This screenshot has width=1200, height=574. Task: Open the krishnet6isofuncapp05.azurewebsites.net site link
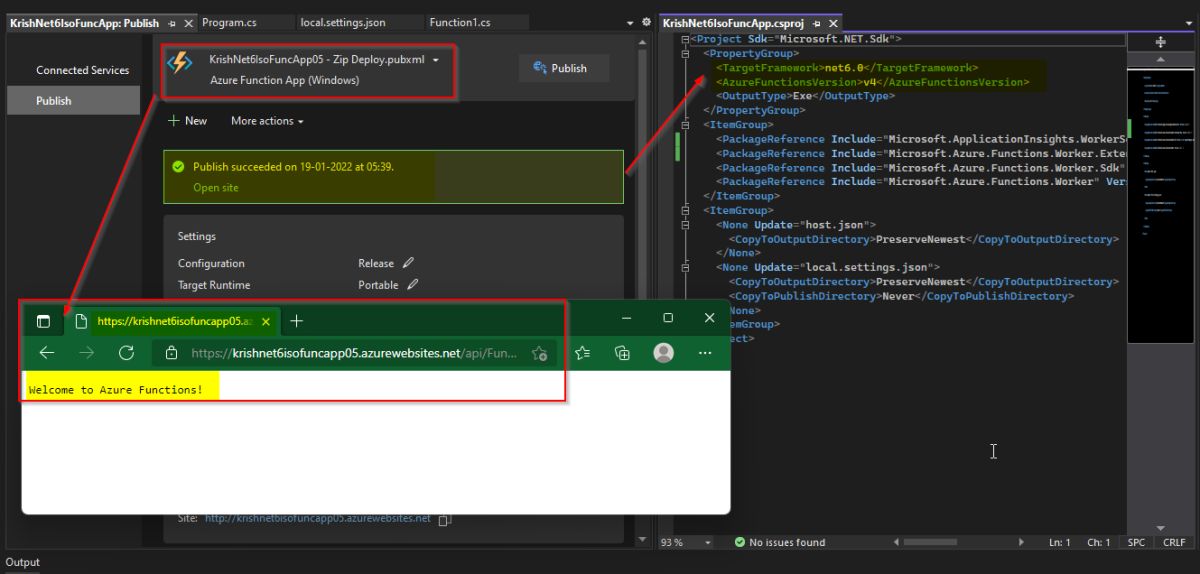(x=318, y=518)
